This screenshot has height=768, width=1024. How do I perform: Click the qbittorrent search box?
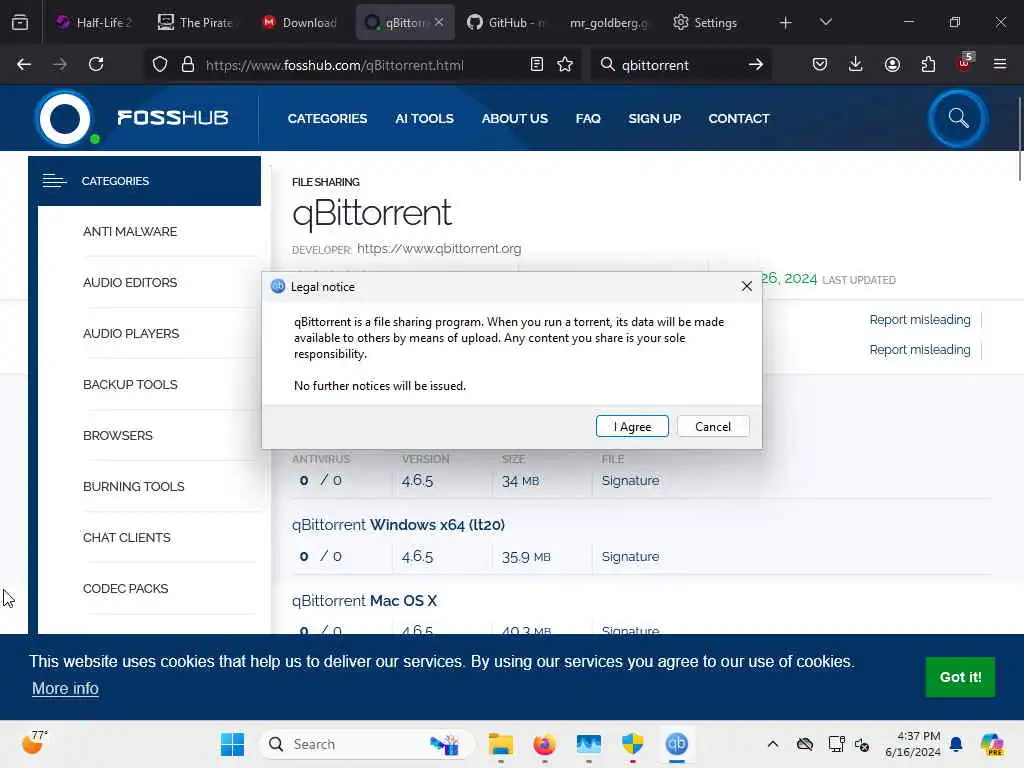coord(679,65)
